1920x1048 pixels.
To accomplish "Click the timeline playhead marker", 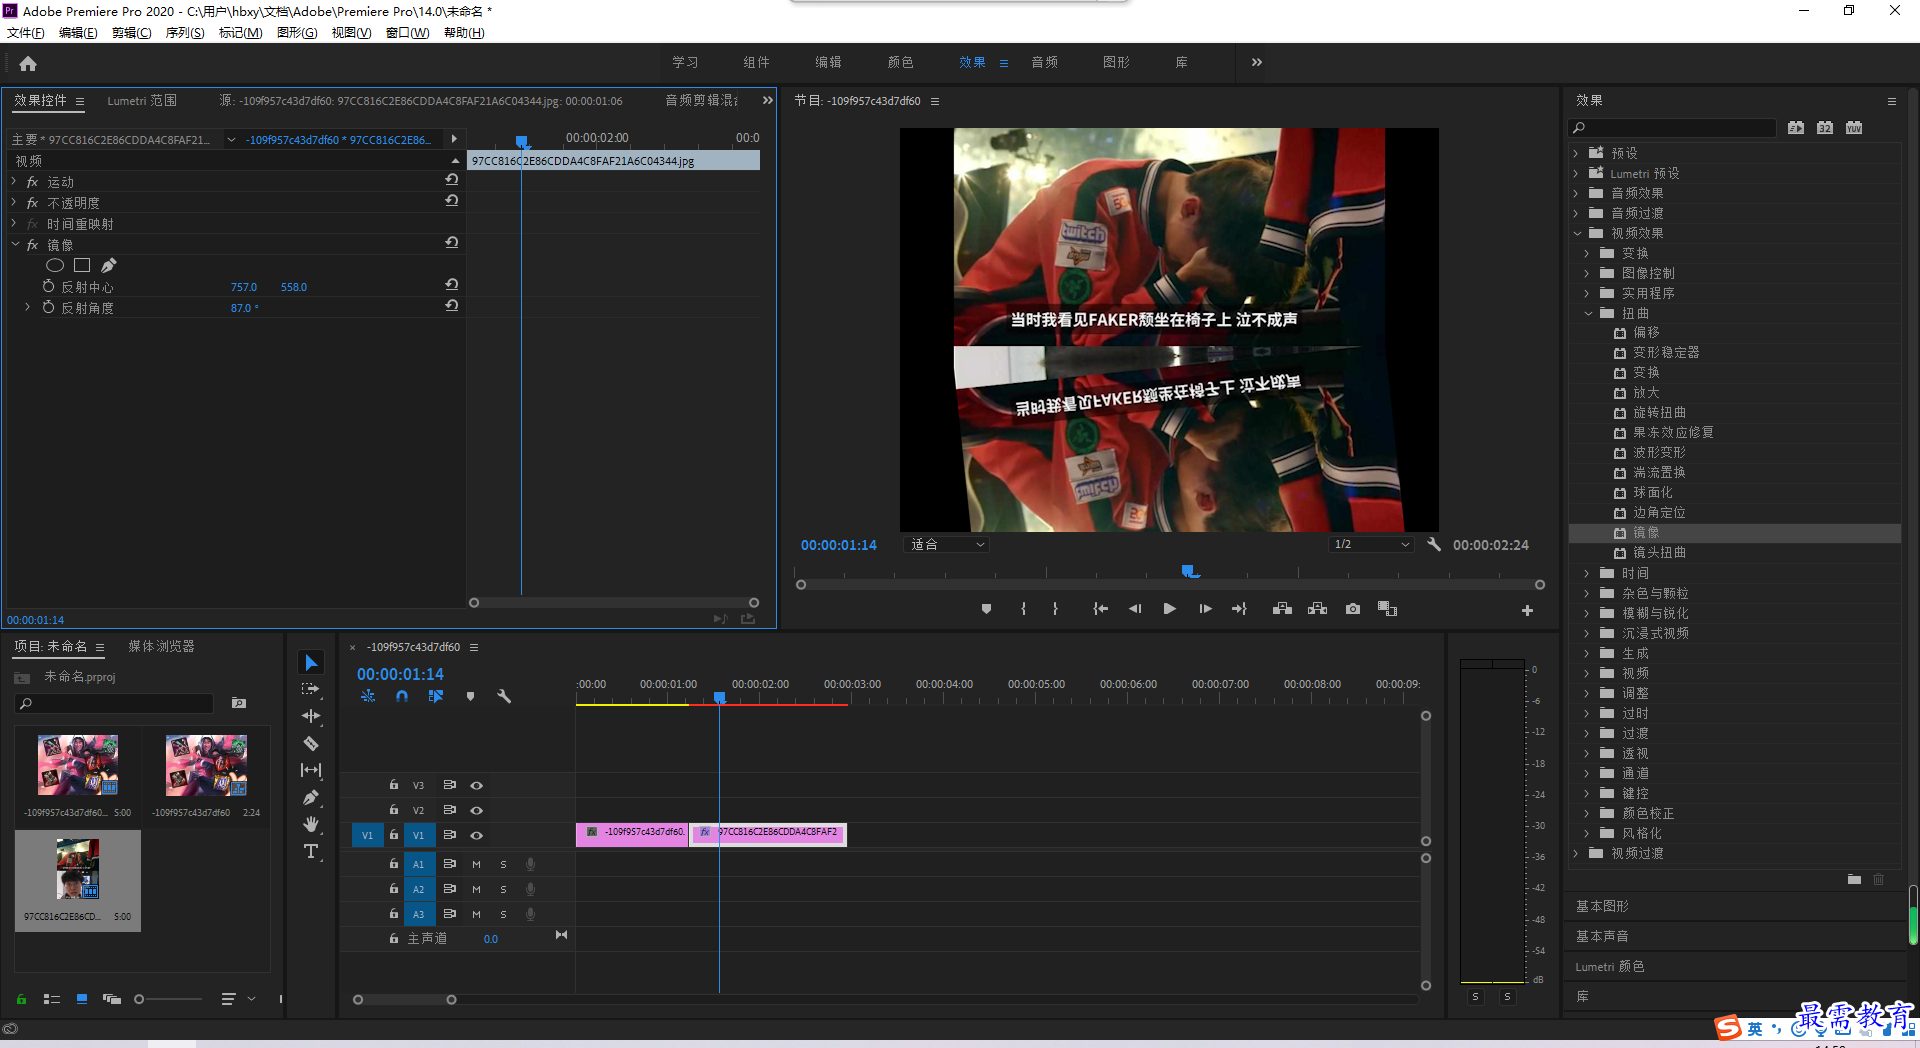I will click(719, 697).
